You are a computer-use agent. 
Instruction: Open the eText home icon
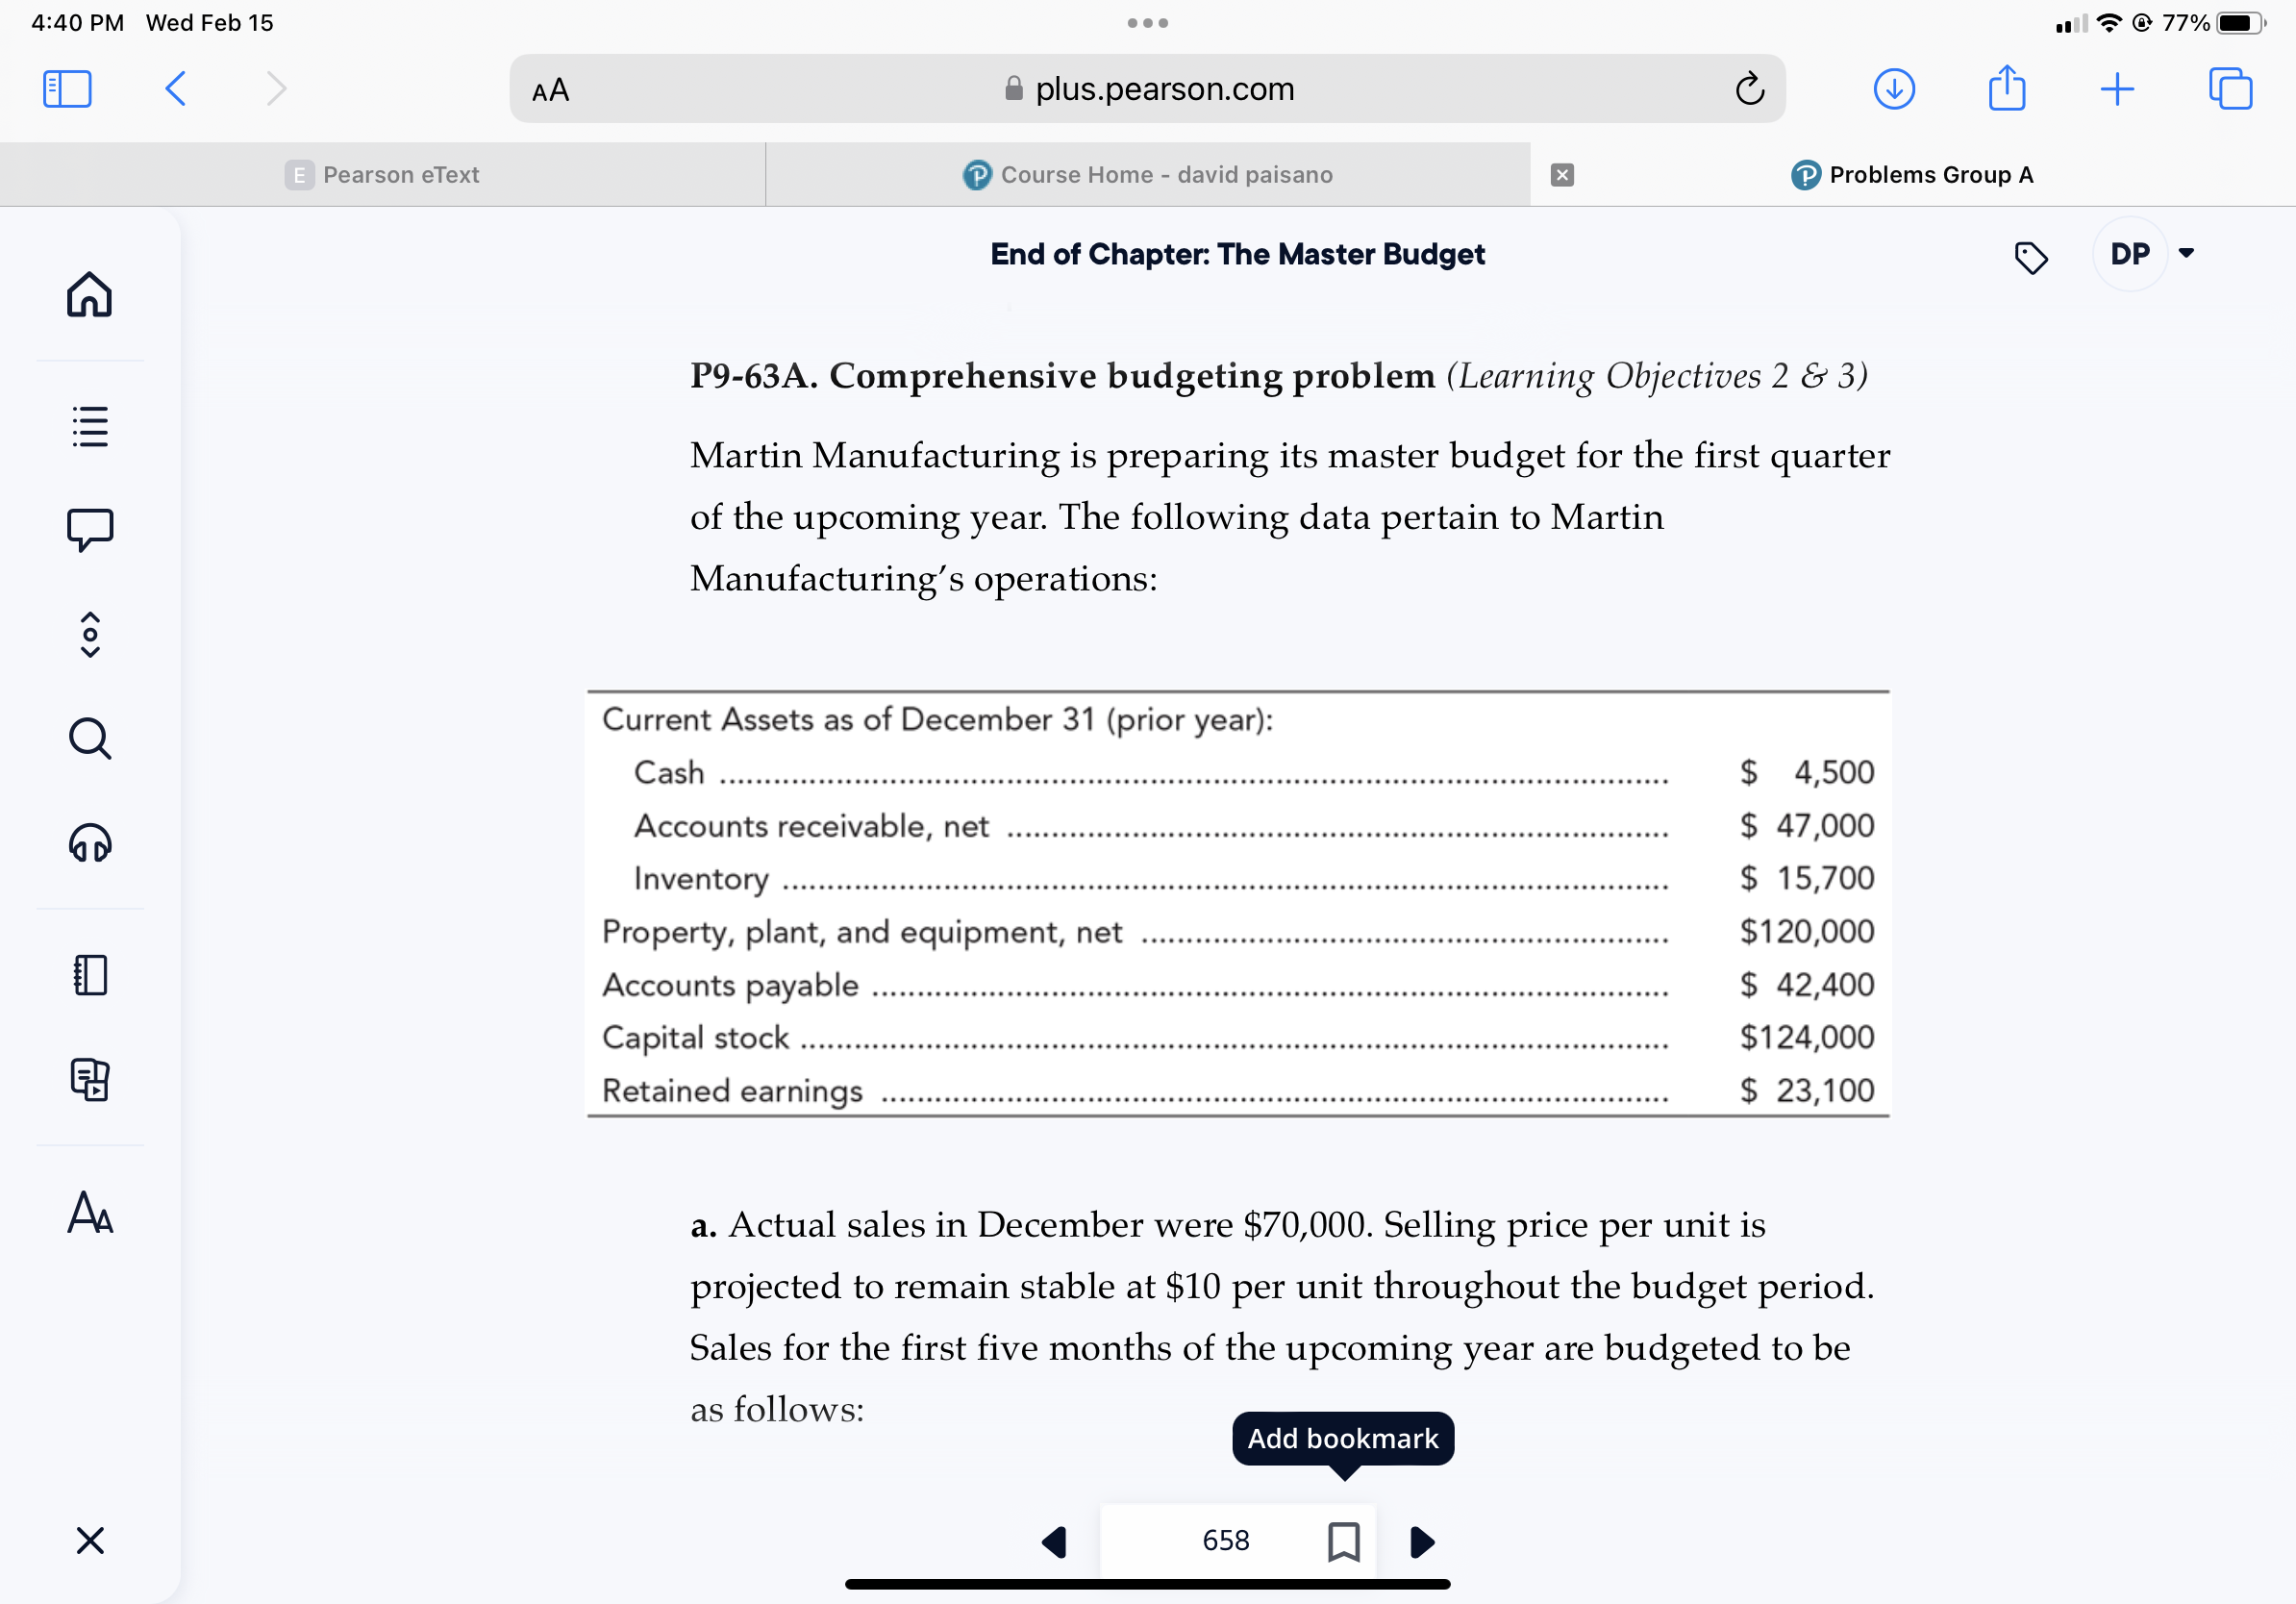click(x=90, y=294)
